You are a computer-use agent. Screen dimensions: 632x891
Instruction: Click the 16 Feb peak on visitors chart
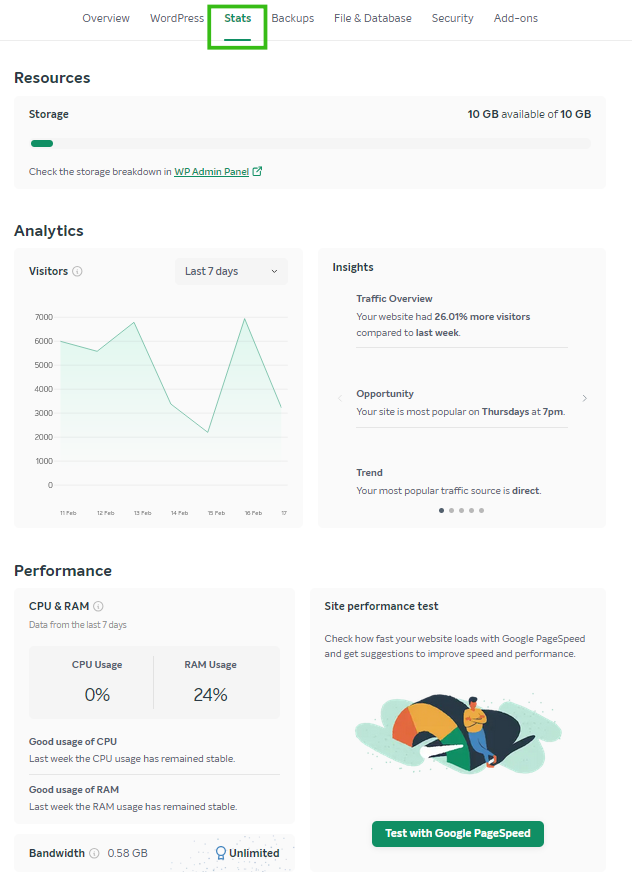(x=244, y=320)
